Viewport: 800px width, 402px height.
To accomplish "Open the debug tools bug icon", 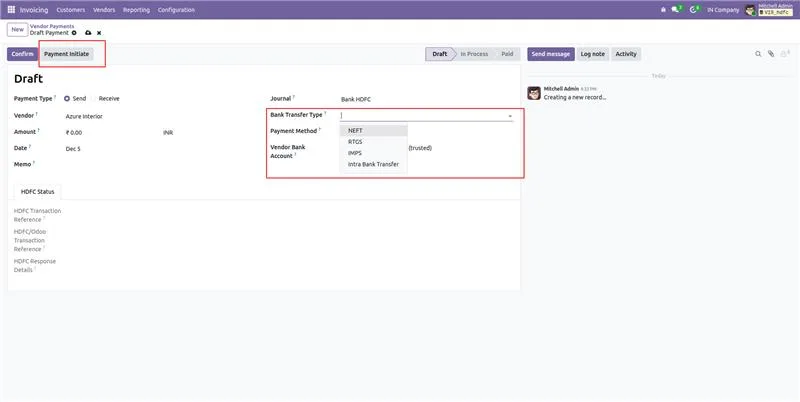I will 663,10.
